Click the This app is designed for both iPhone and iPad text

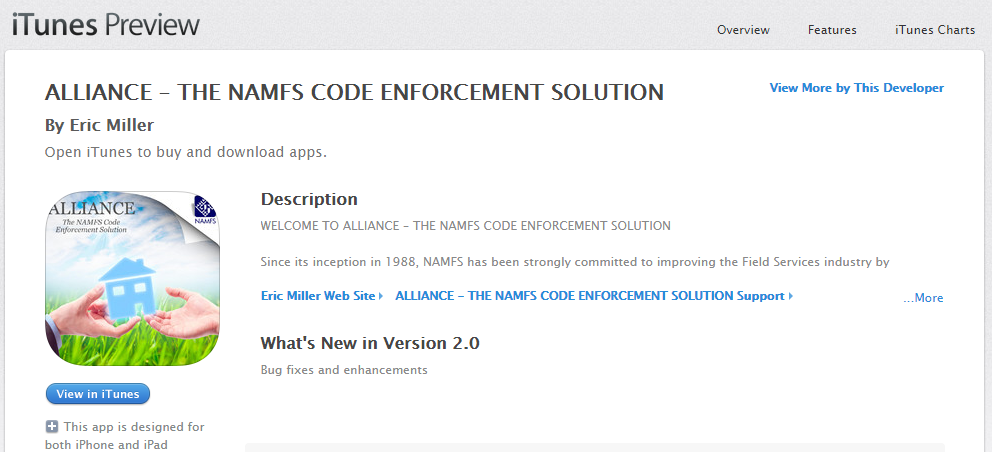pyautogui.click(x=125, y=436)
